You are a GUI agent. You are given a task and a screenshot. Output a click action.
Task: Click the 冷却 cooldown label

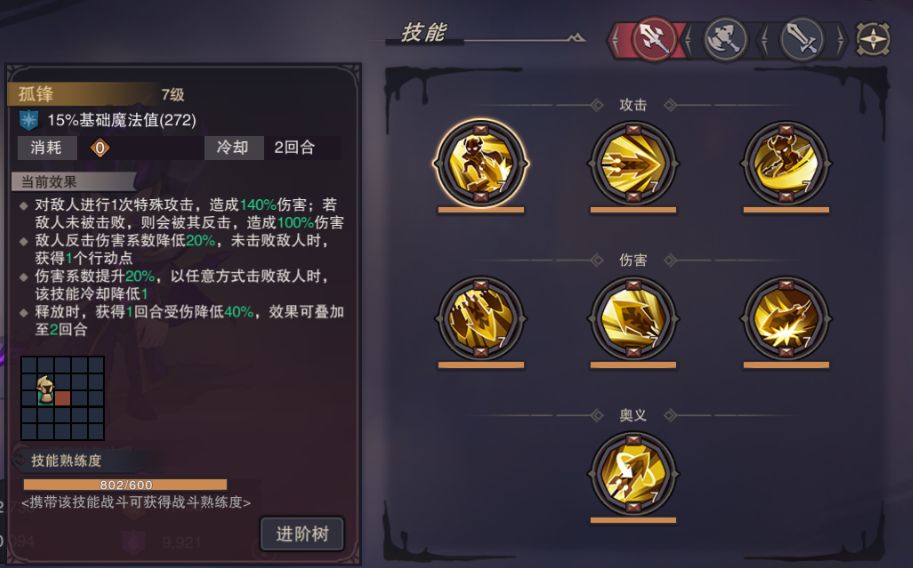pos(233,147)
